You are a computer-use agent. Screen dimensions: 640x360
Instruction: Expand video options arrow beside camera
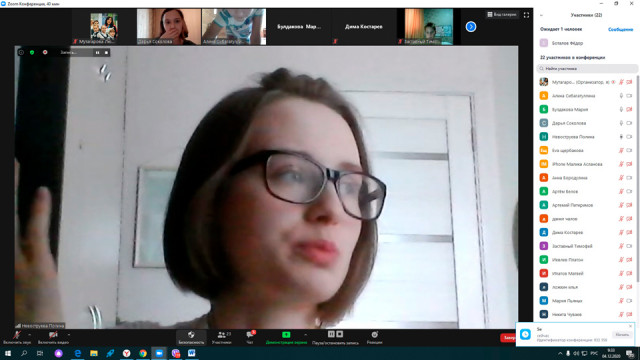(x=69, y=335)
